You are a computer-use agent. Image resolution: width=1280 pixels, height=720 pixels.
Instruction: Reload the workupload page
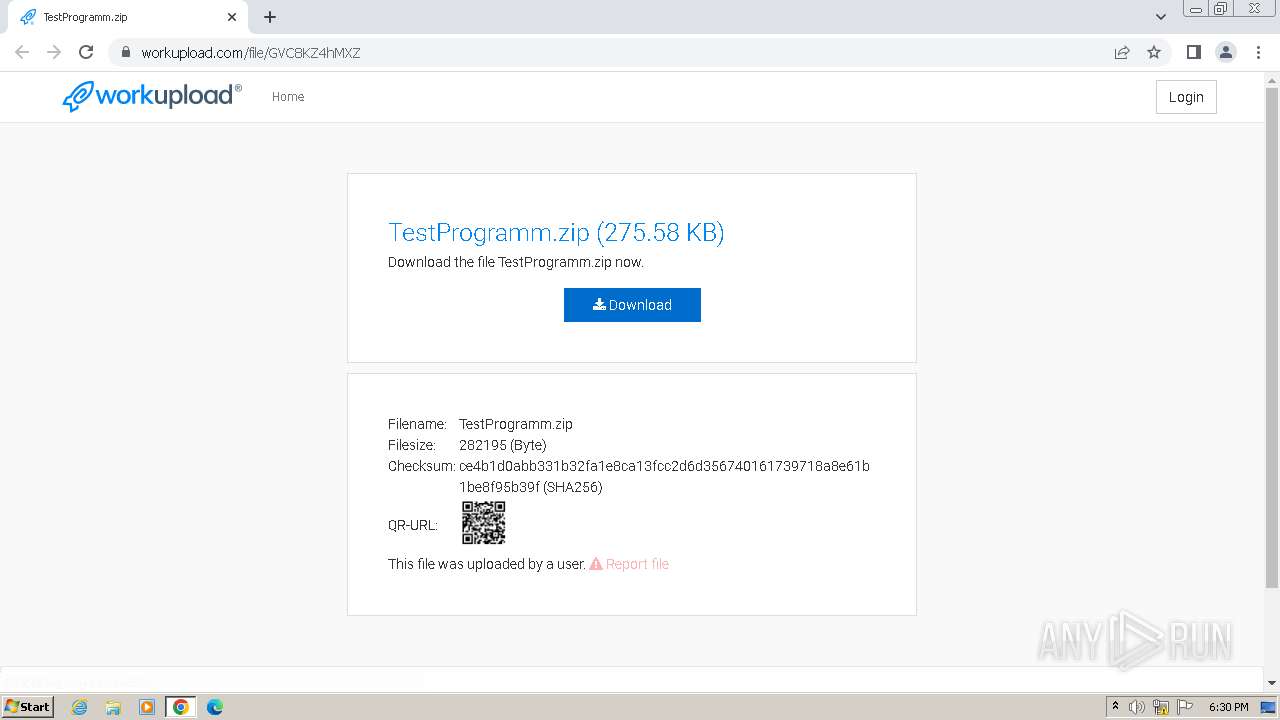click(86, 52)
